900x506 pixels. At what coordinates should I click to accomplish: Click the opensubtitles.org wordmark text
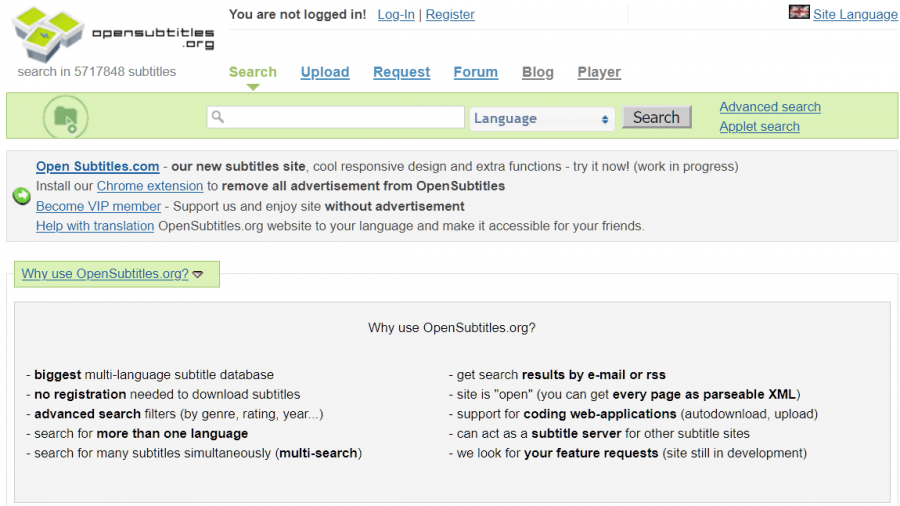[x=154, y=38]
